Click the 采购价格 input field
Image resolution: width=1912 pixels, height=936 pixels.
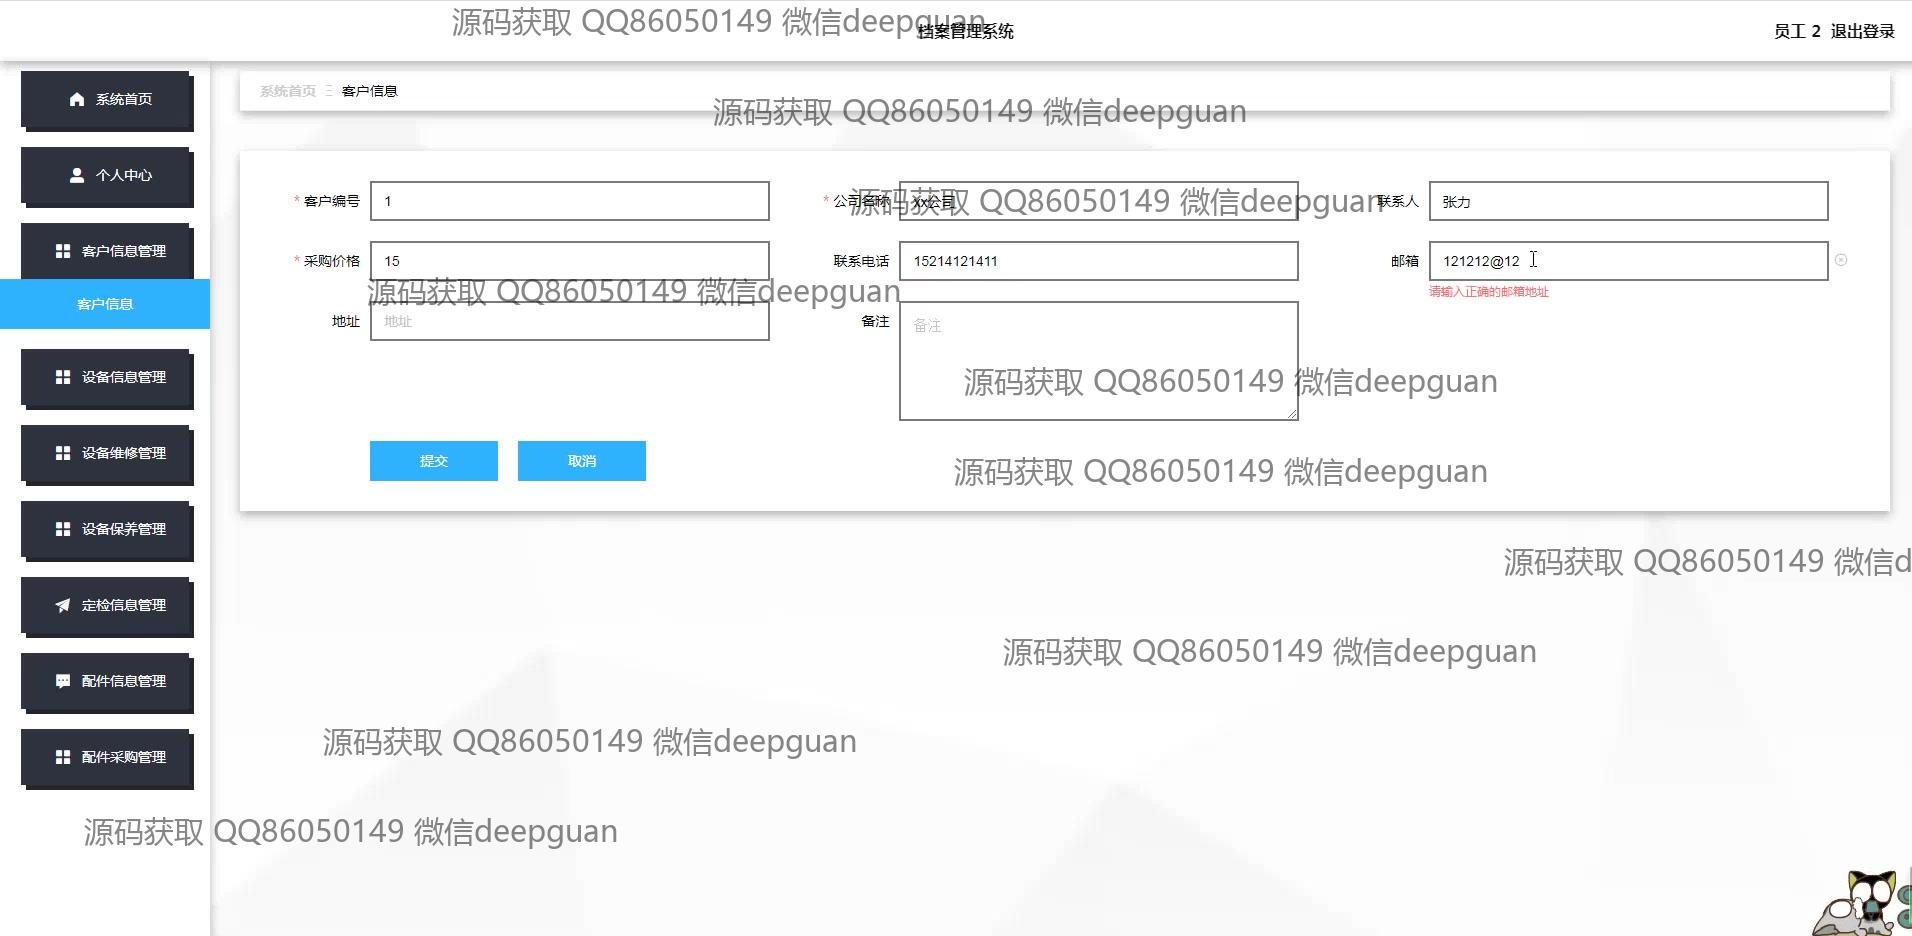point(570,261)
